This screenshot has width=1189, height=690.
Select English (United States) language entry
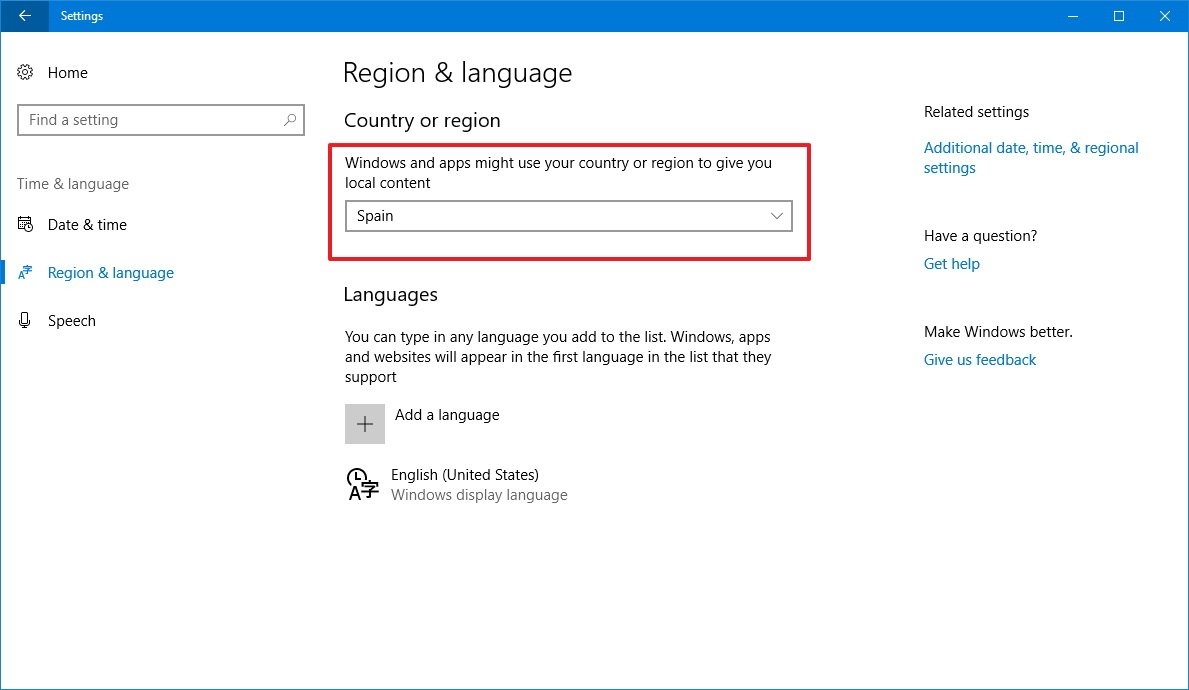[465, 475]
